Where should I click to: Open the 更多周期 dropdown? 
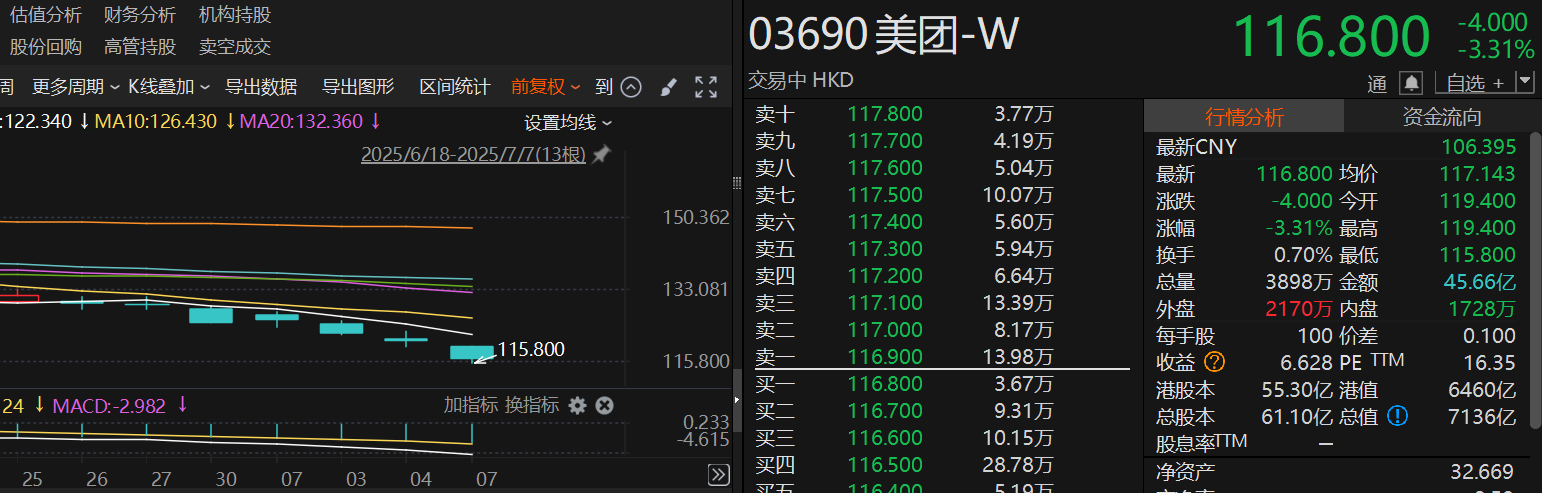pyautogui.click(x=76, y=87)
